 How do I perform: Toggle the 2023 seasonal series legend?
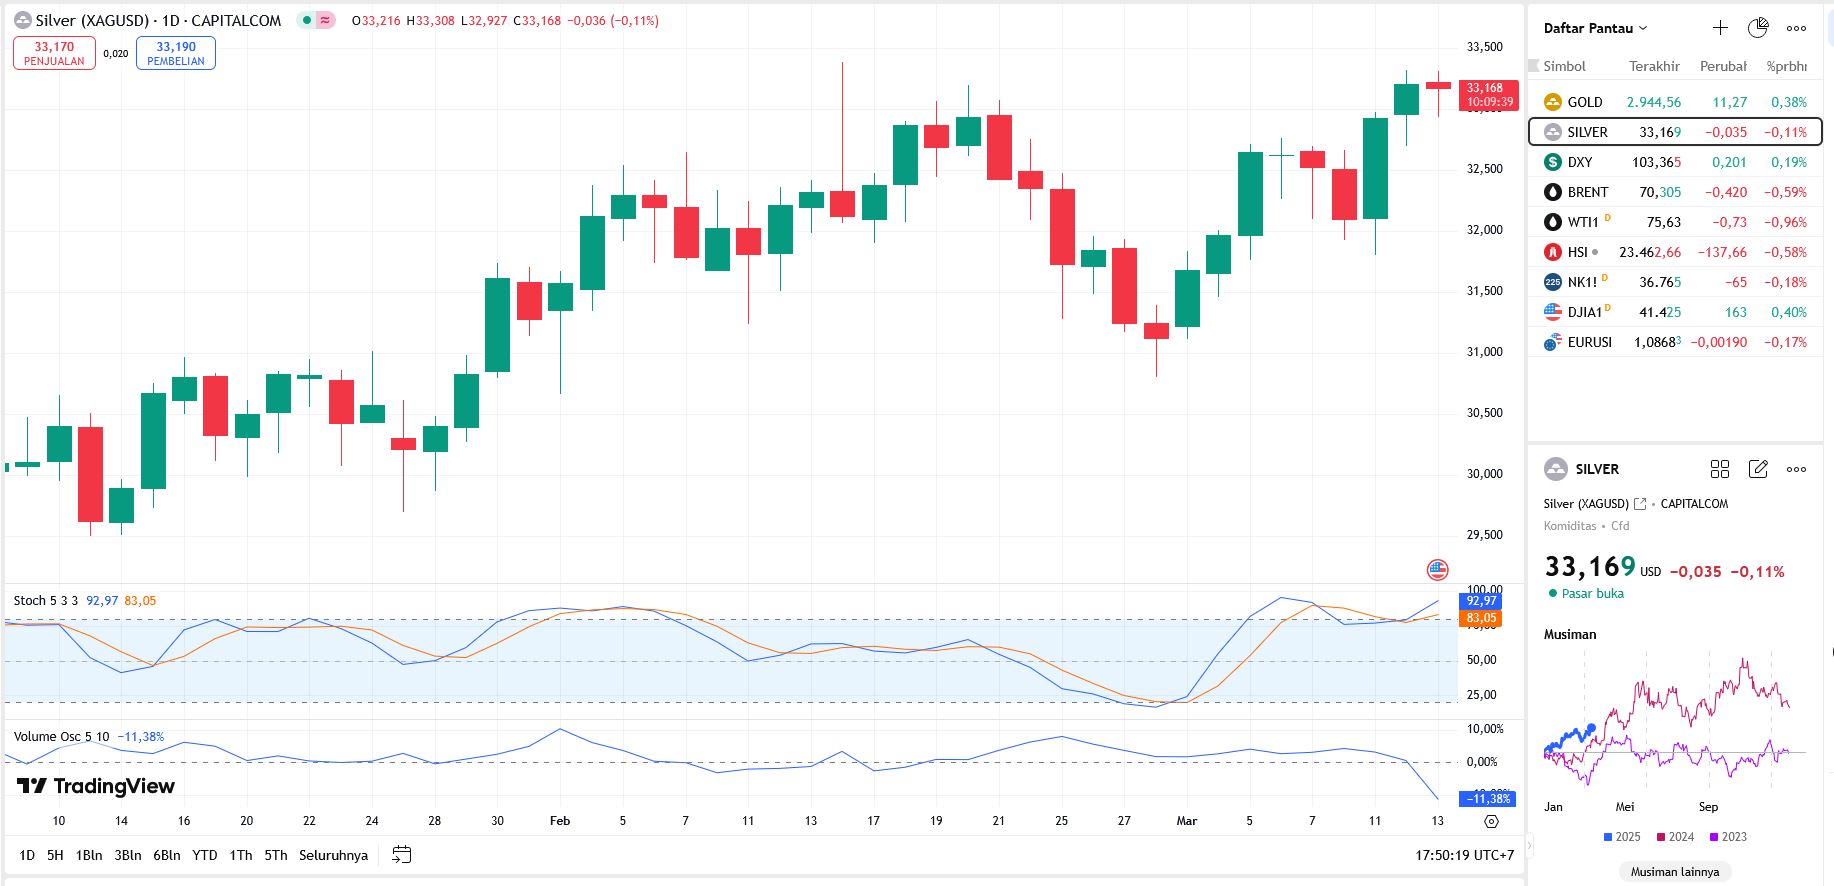coord(1728,837)
